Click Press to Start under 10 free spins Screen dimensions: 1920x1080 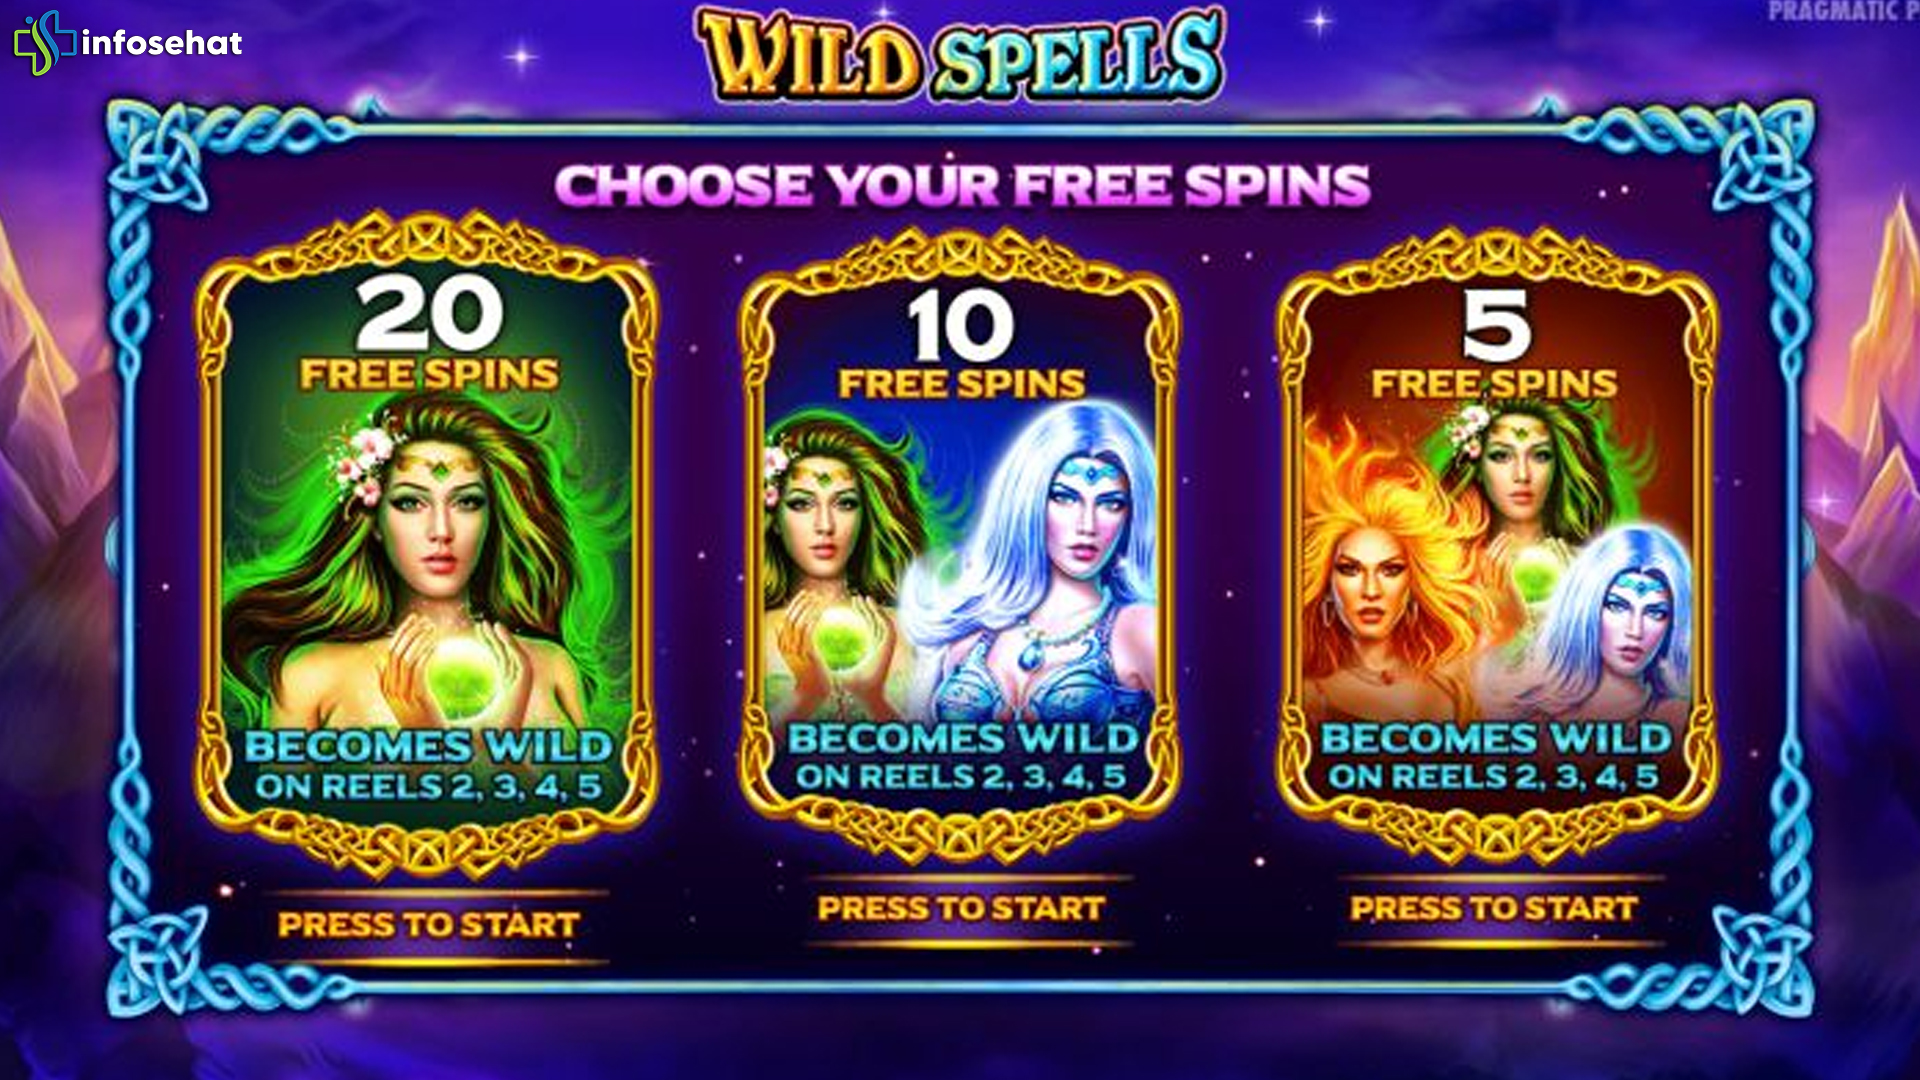961,908
